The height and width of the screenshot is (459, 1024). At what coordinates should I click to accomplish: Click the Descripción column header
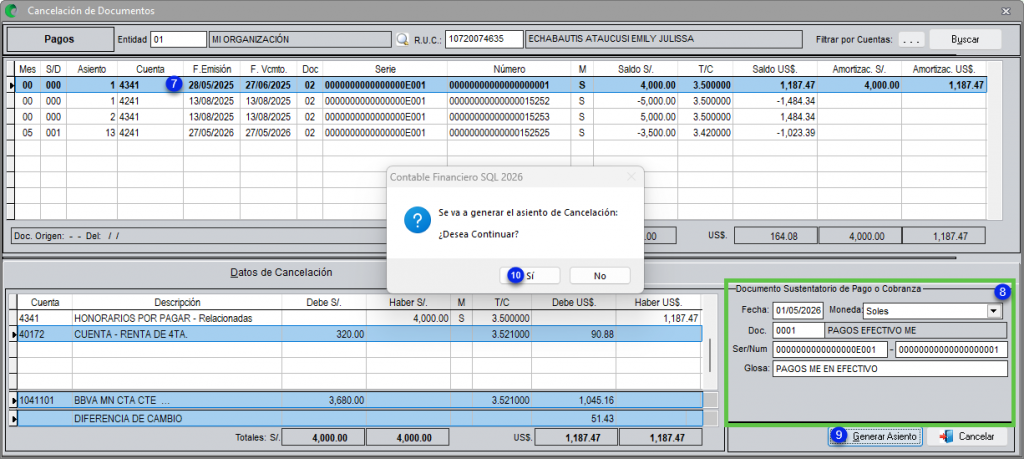[x=177, y=302]
